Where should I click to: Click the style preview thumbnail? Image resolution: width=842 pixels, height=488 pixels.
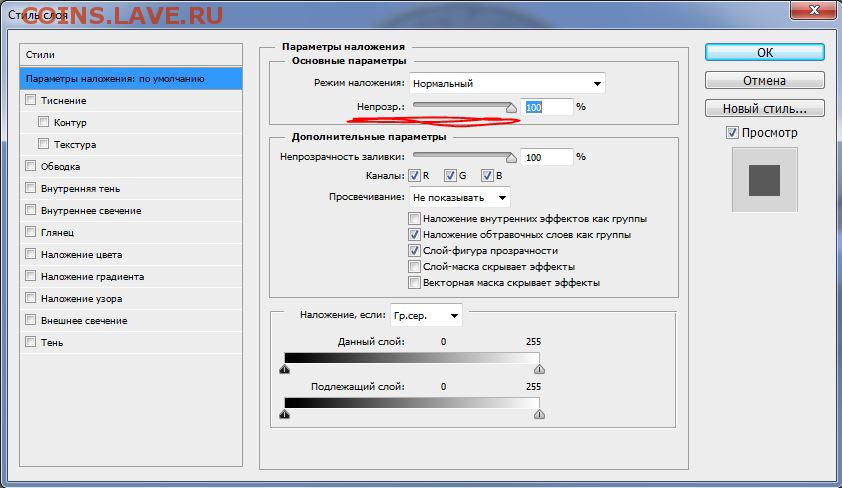765,180
